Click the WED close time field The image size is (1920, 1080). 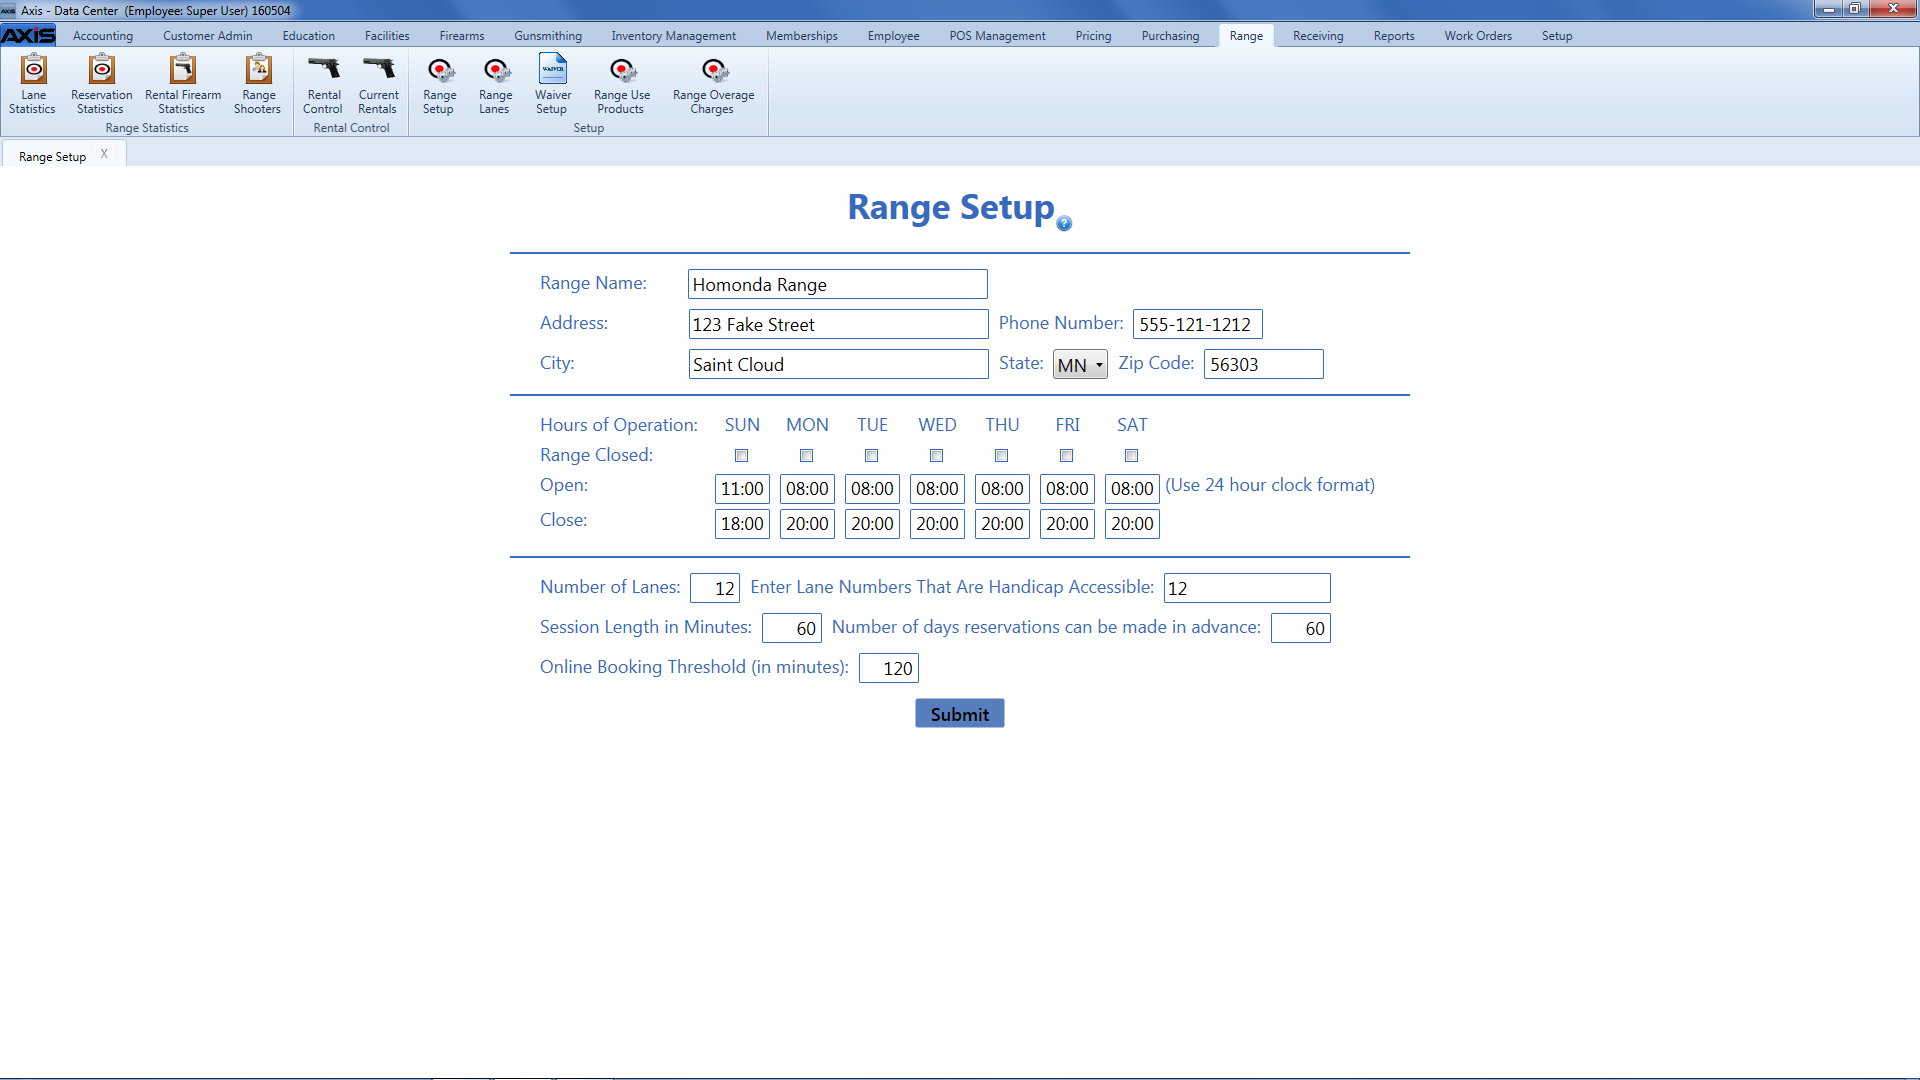[x=937, y=524]
